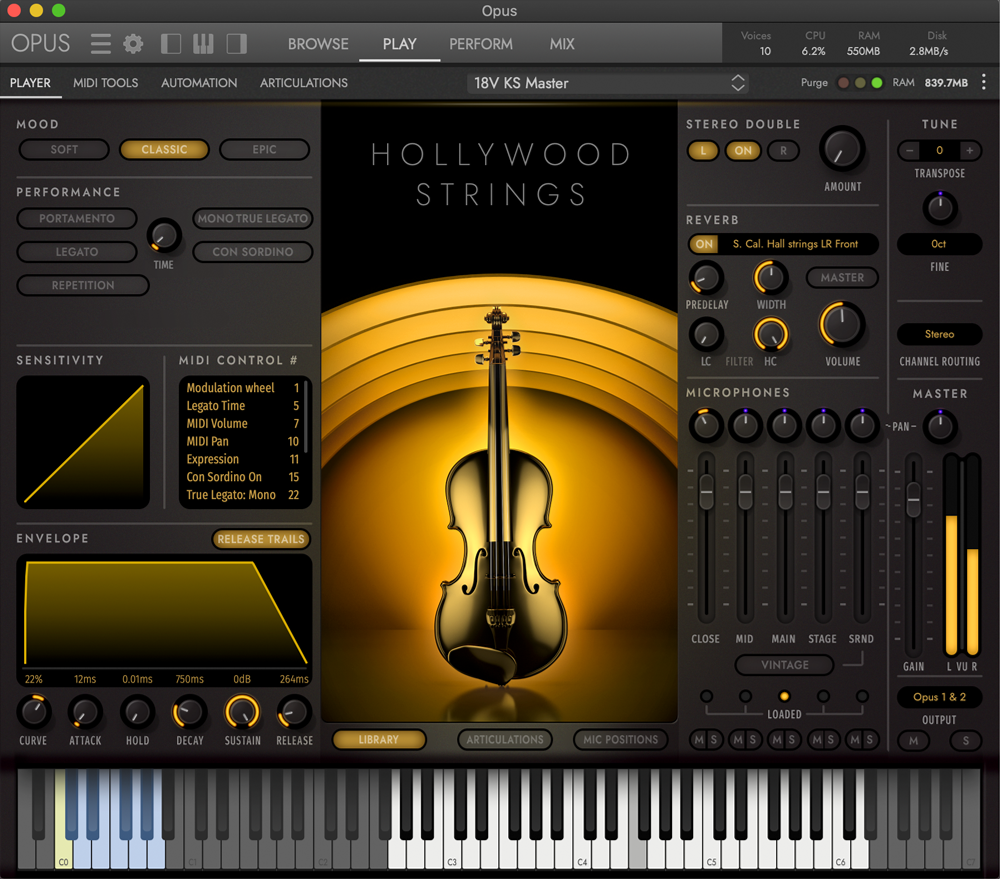Select the EPIC mood button
Screen dimensions: 1000x879
coord(264,150)
